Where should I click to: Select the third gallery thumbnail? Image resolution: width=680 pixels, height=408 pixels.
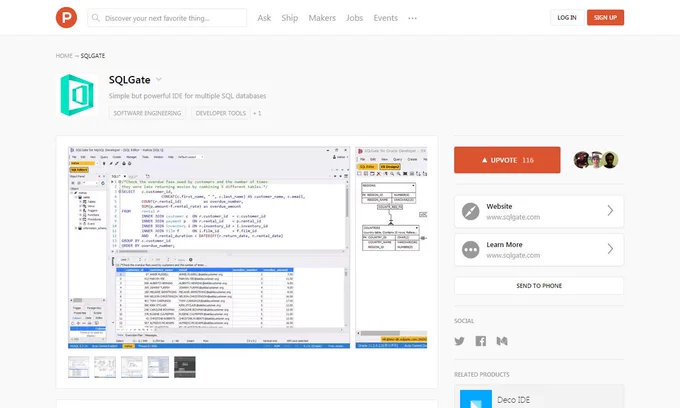[131, 367]
